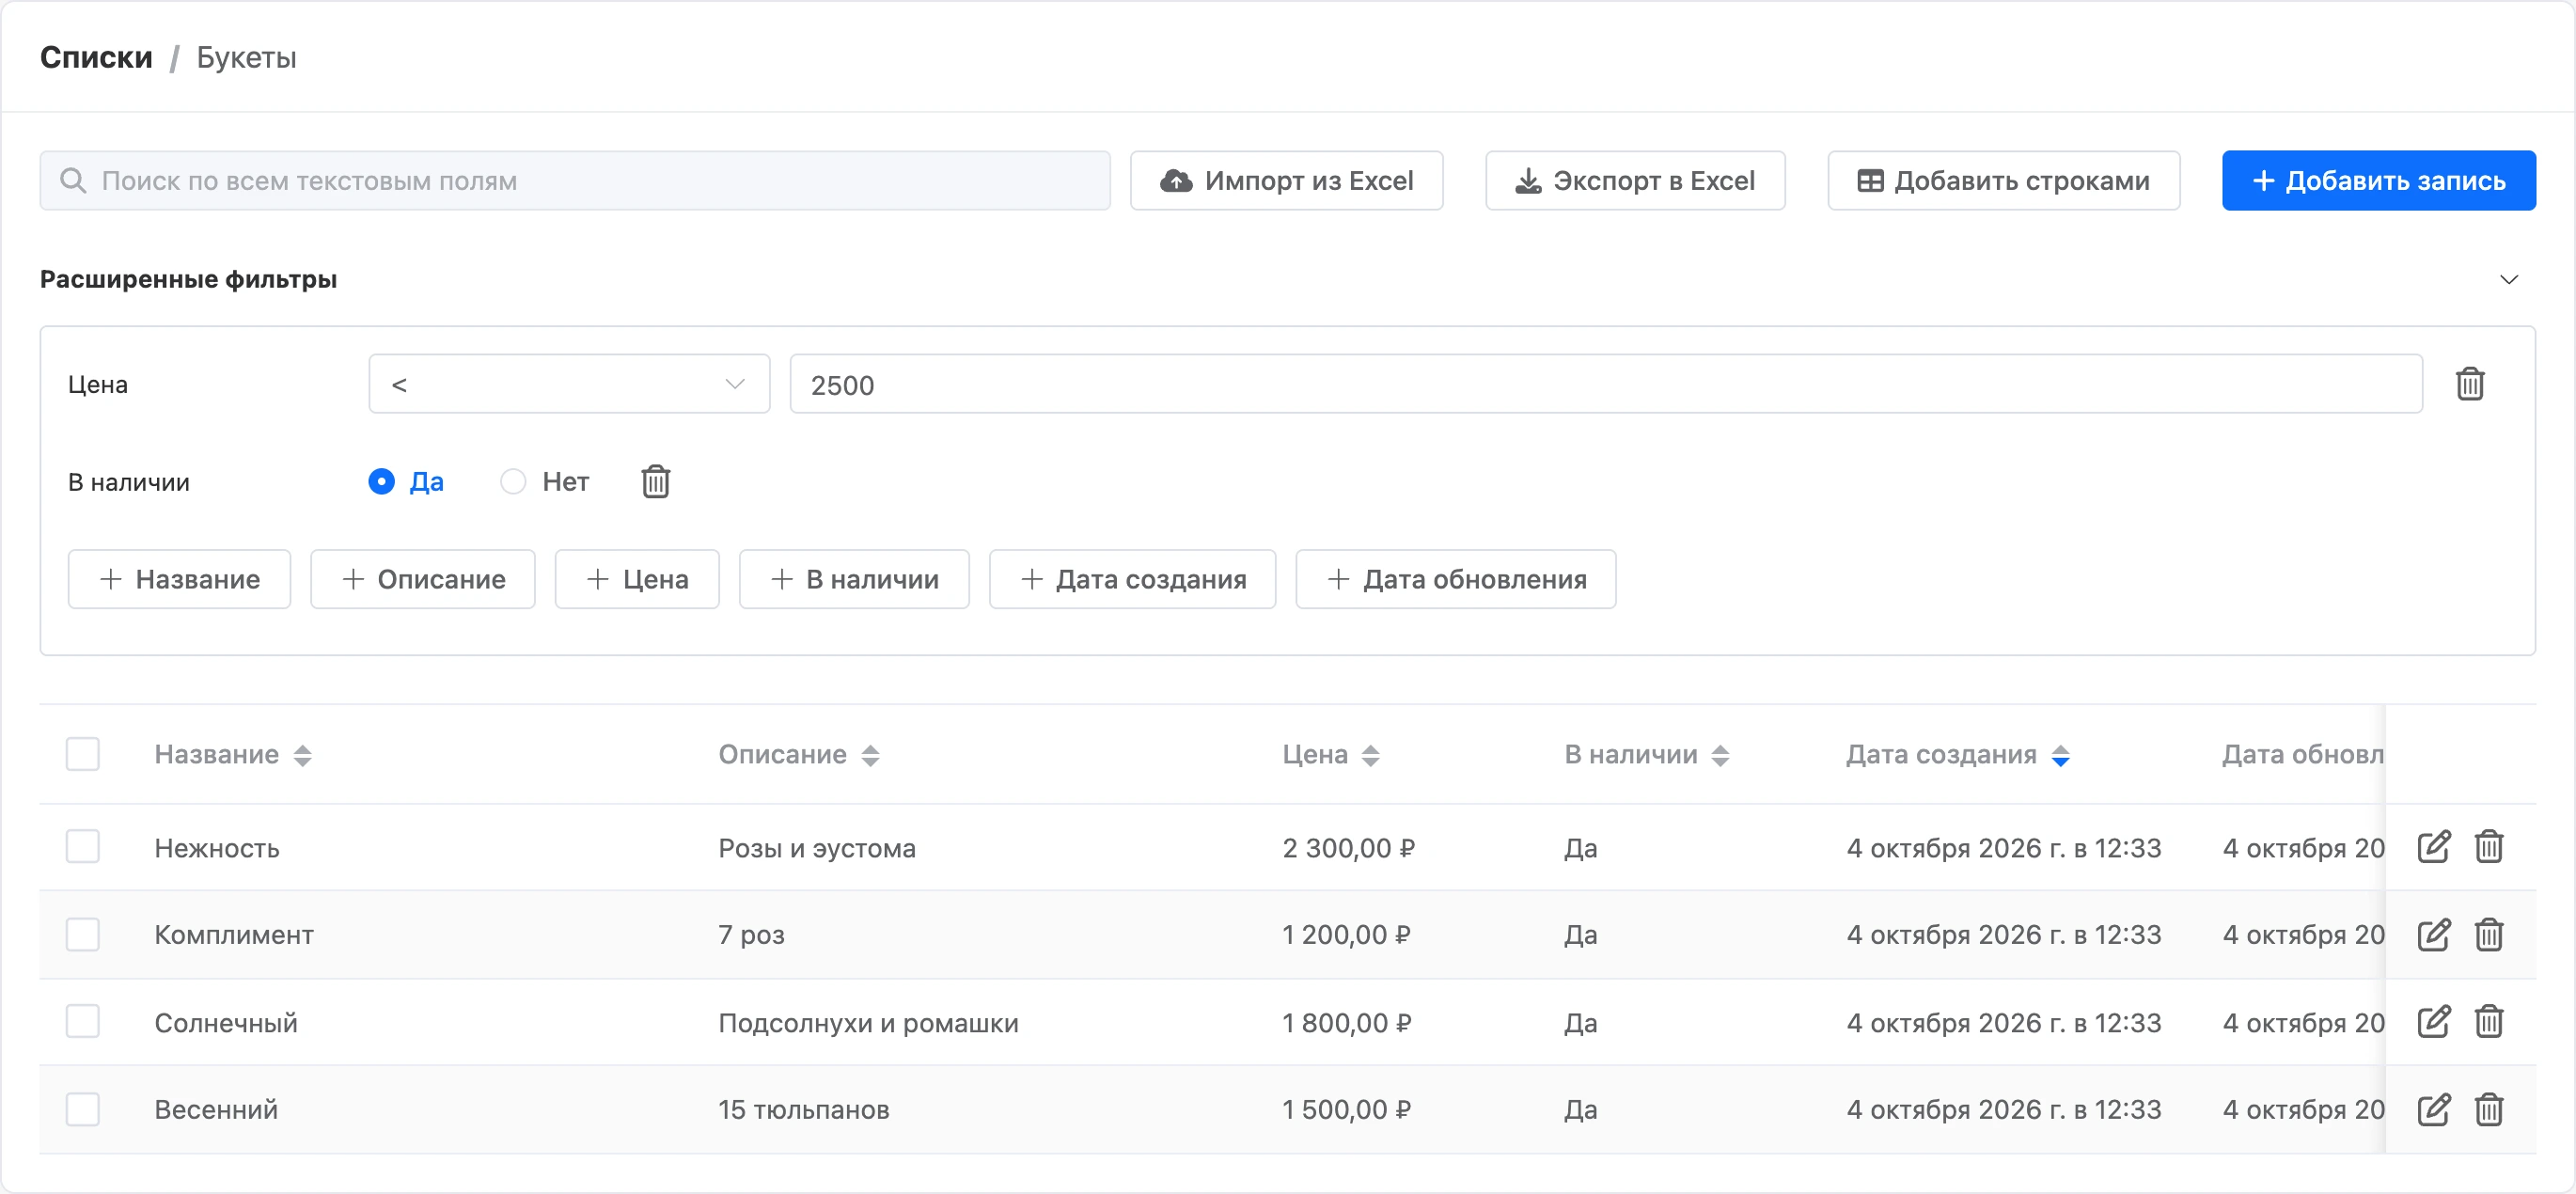The height and width of the screenshot is (1194, 2576).
Task: Click the price value field showing 2500
Action: coord(1606,384)
